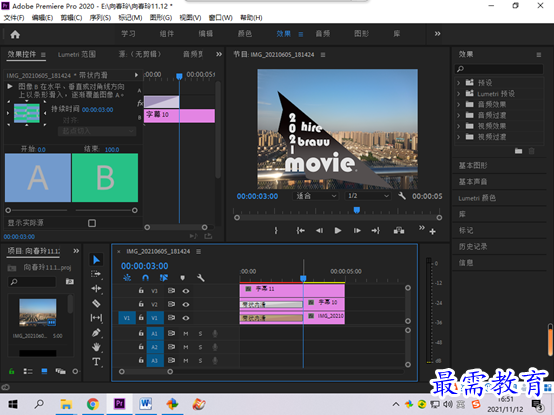Switch Project panel to icon view
554x415 pixels.
coord(44,371)
